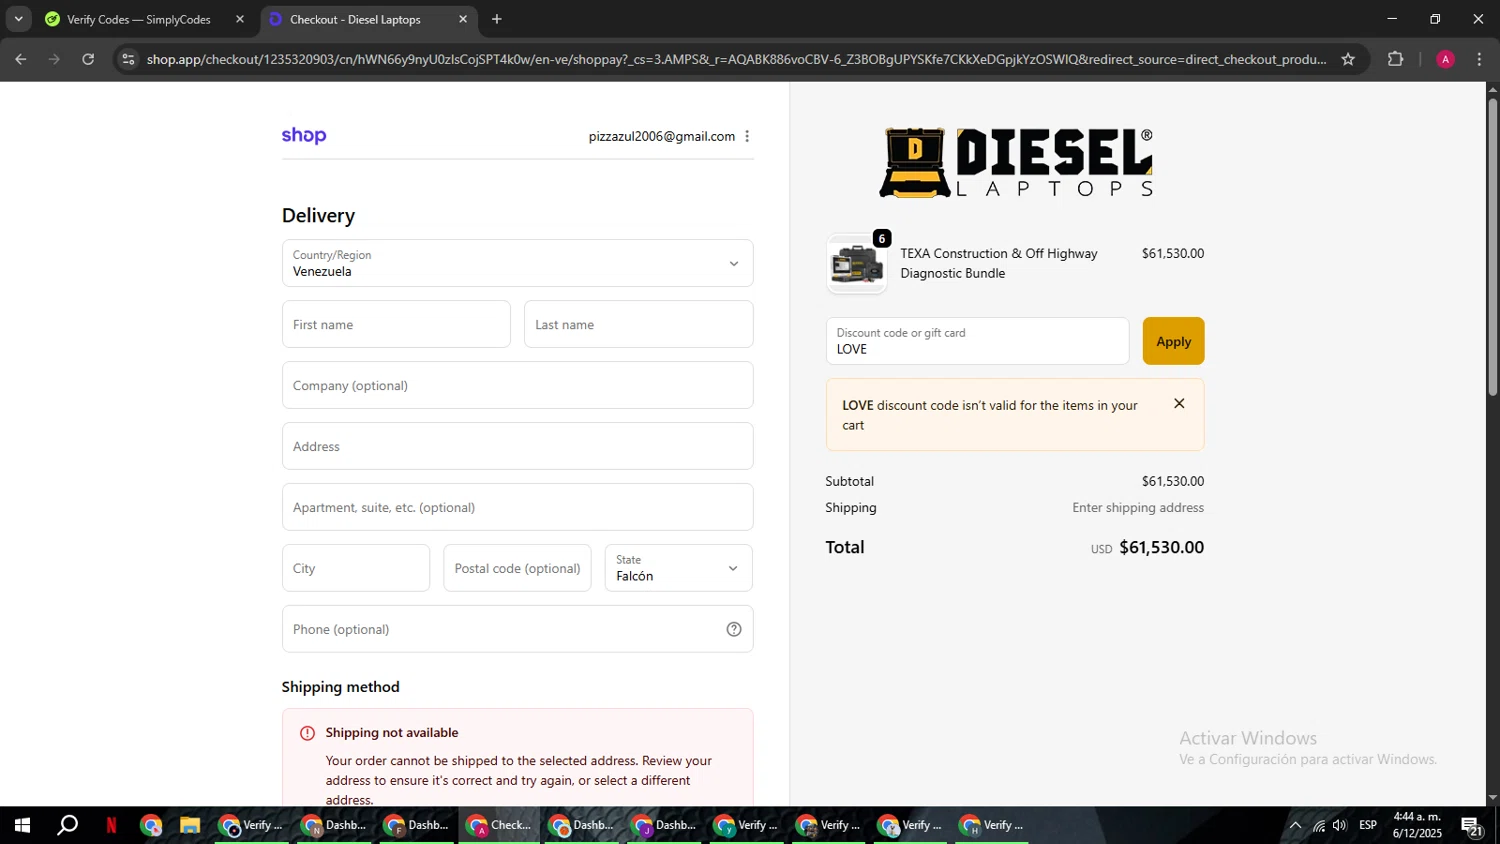Screen dimensions: 1500x844
Task: Click the Address input field
Action: tap(517, 446)
